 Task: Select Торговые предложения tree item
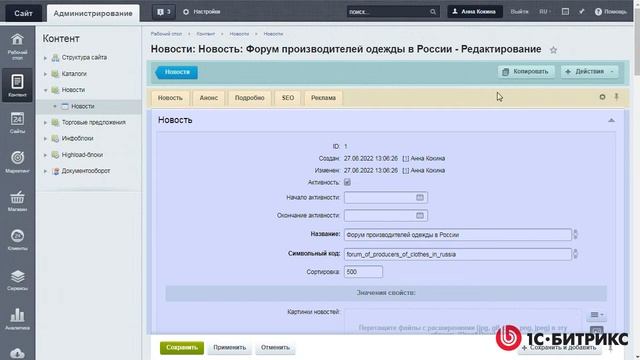(x=93, y=122)
